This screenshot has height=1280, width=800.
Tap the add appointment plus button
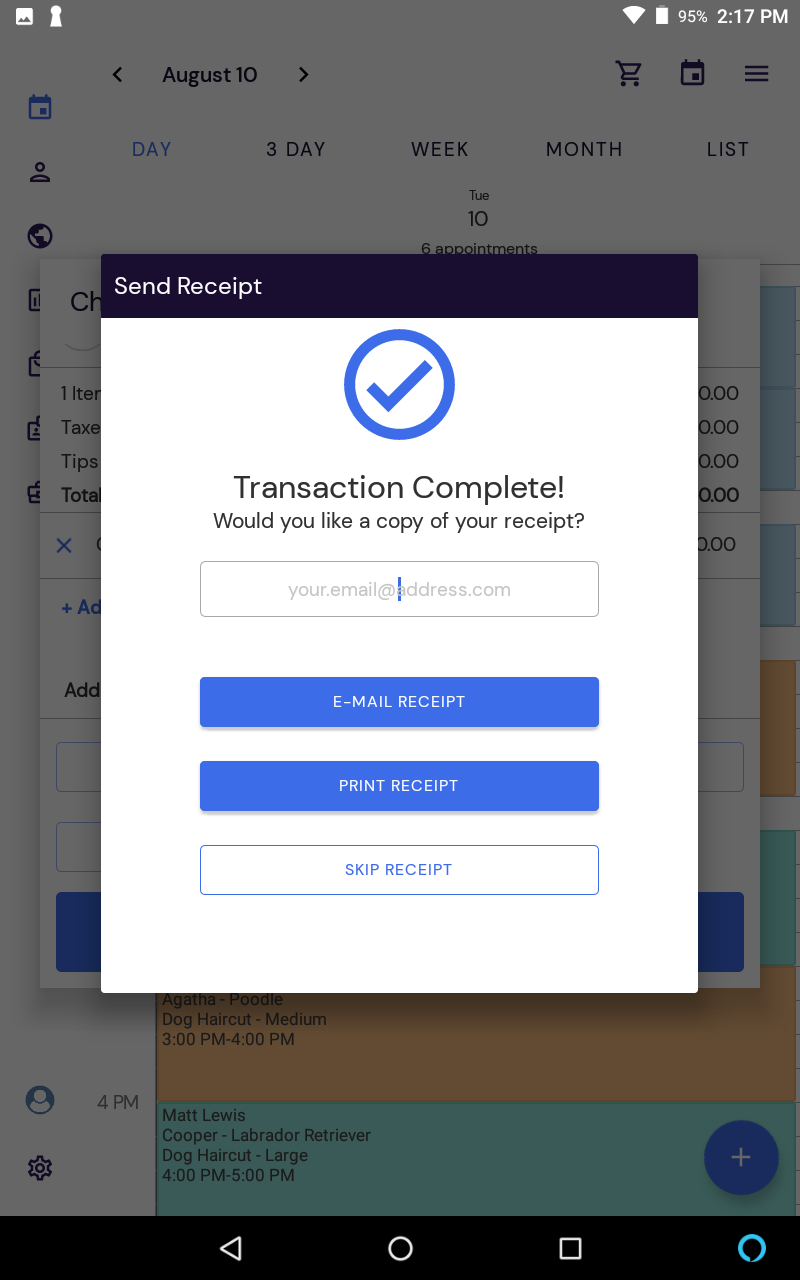click(741, 1157)
